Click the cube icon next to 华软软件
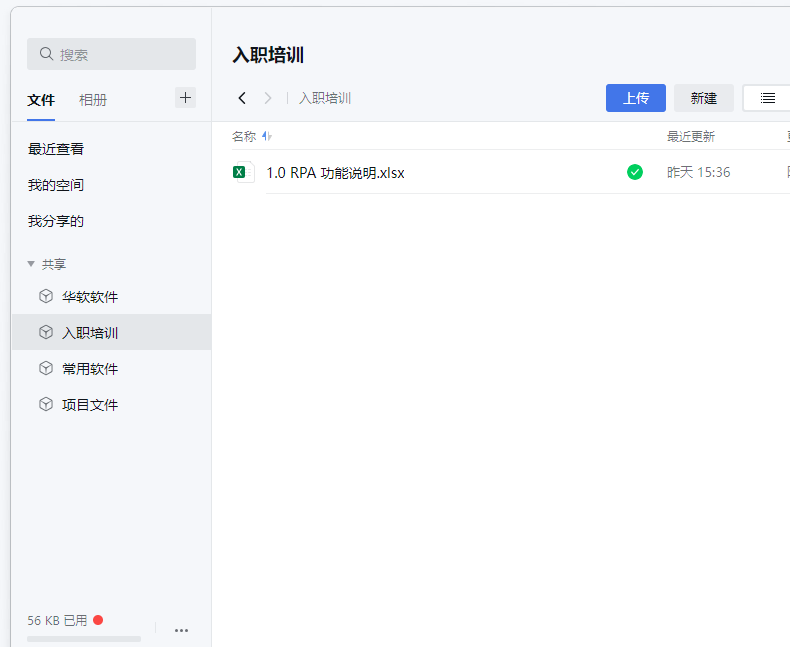Image resolution: width=790 pixels, height=647 pixels. pos(45,297)
